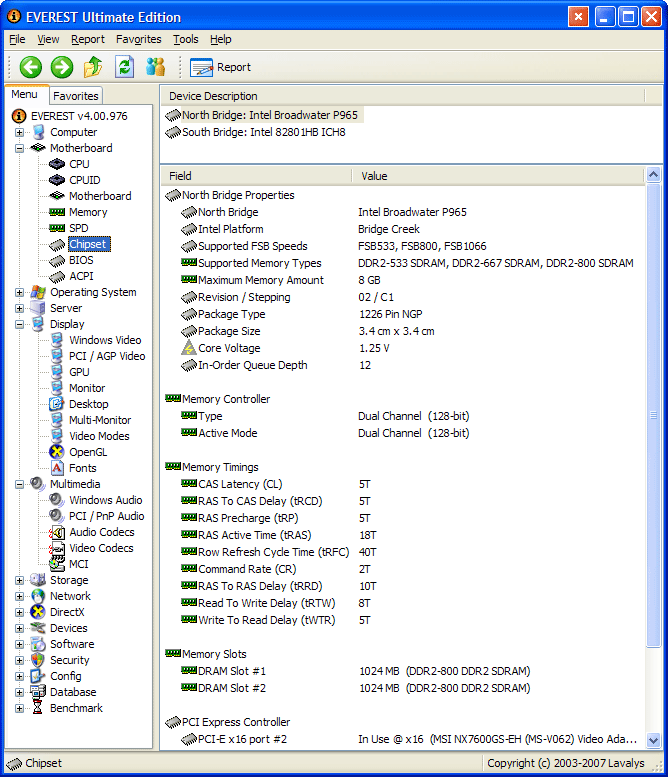The height and width of the screenshot is (777, 668).
Task: Select the Monitor tree item
Action: (x=87, y=388)
